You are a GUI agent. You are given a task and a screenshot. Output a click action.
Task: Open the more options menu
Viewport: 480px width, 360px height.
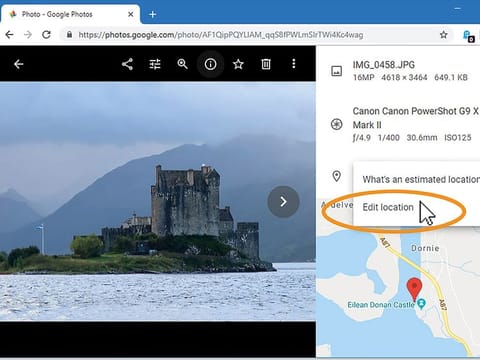294,64
